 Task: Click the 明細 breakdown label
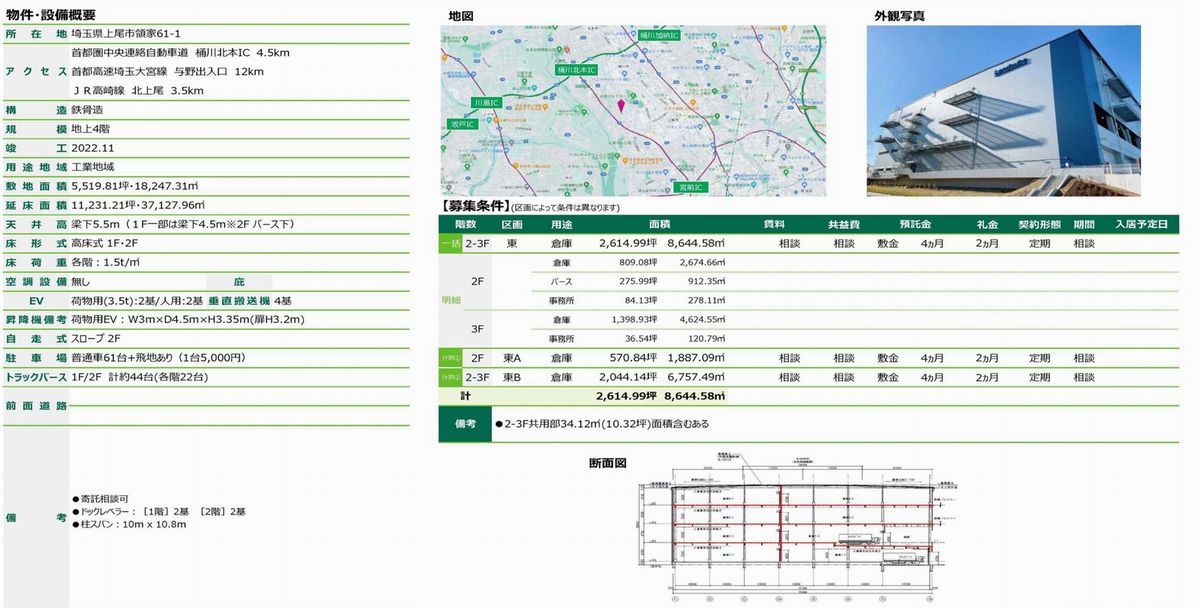[451, 300]
